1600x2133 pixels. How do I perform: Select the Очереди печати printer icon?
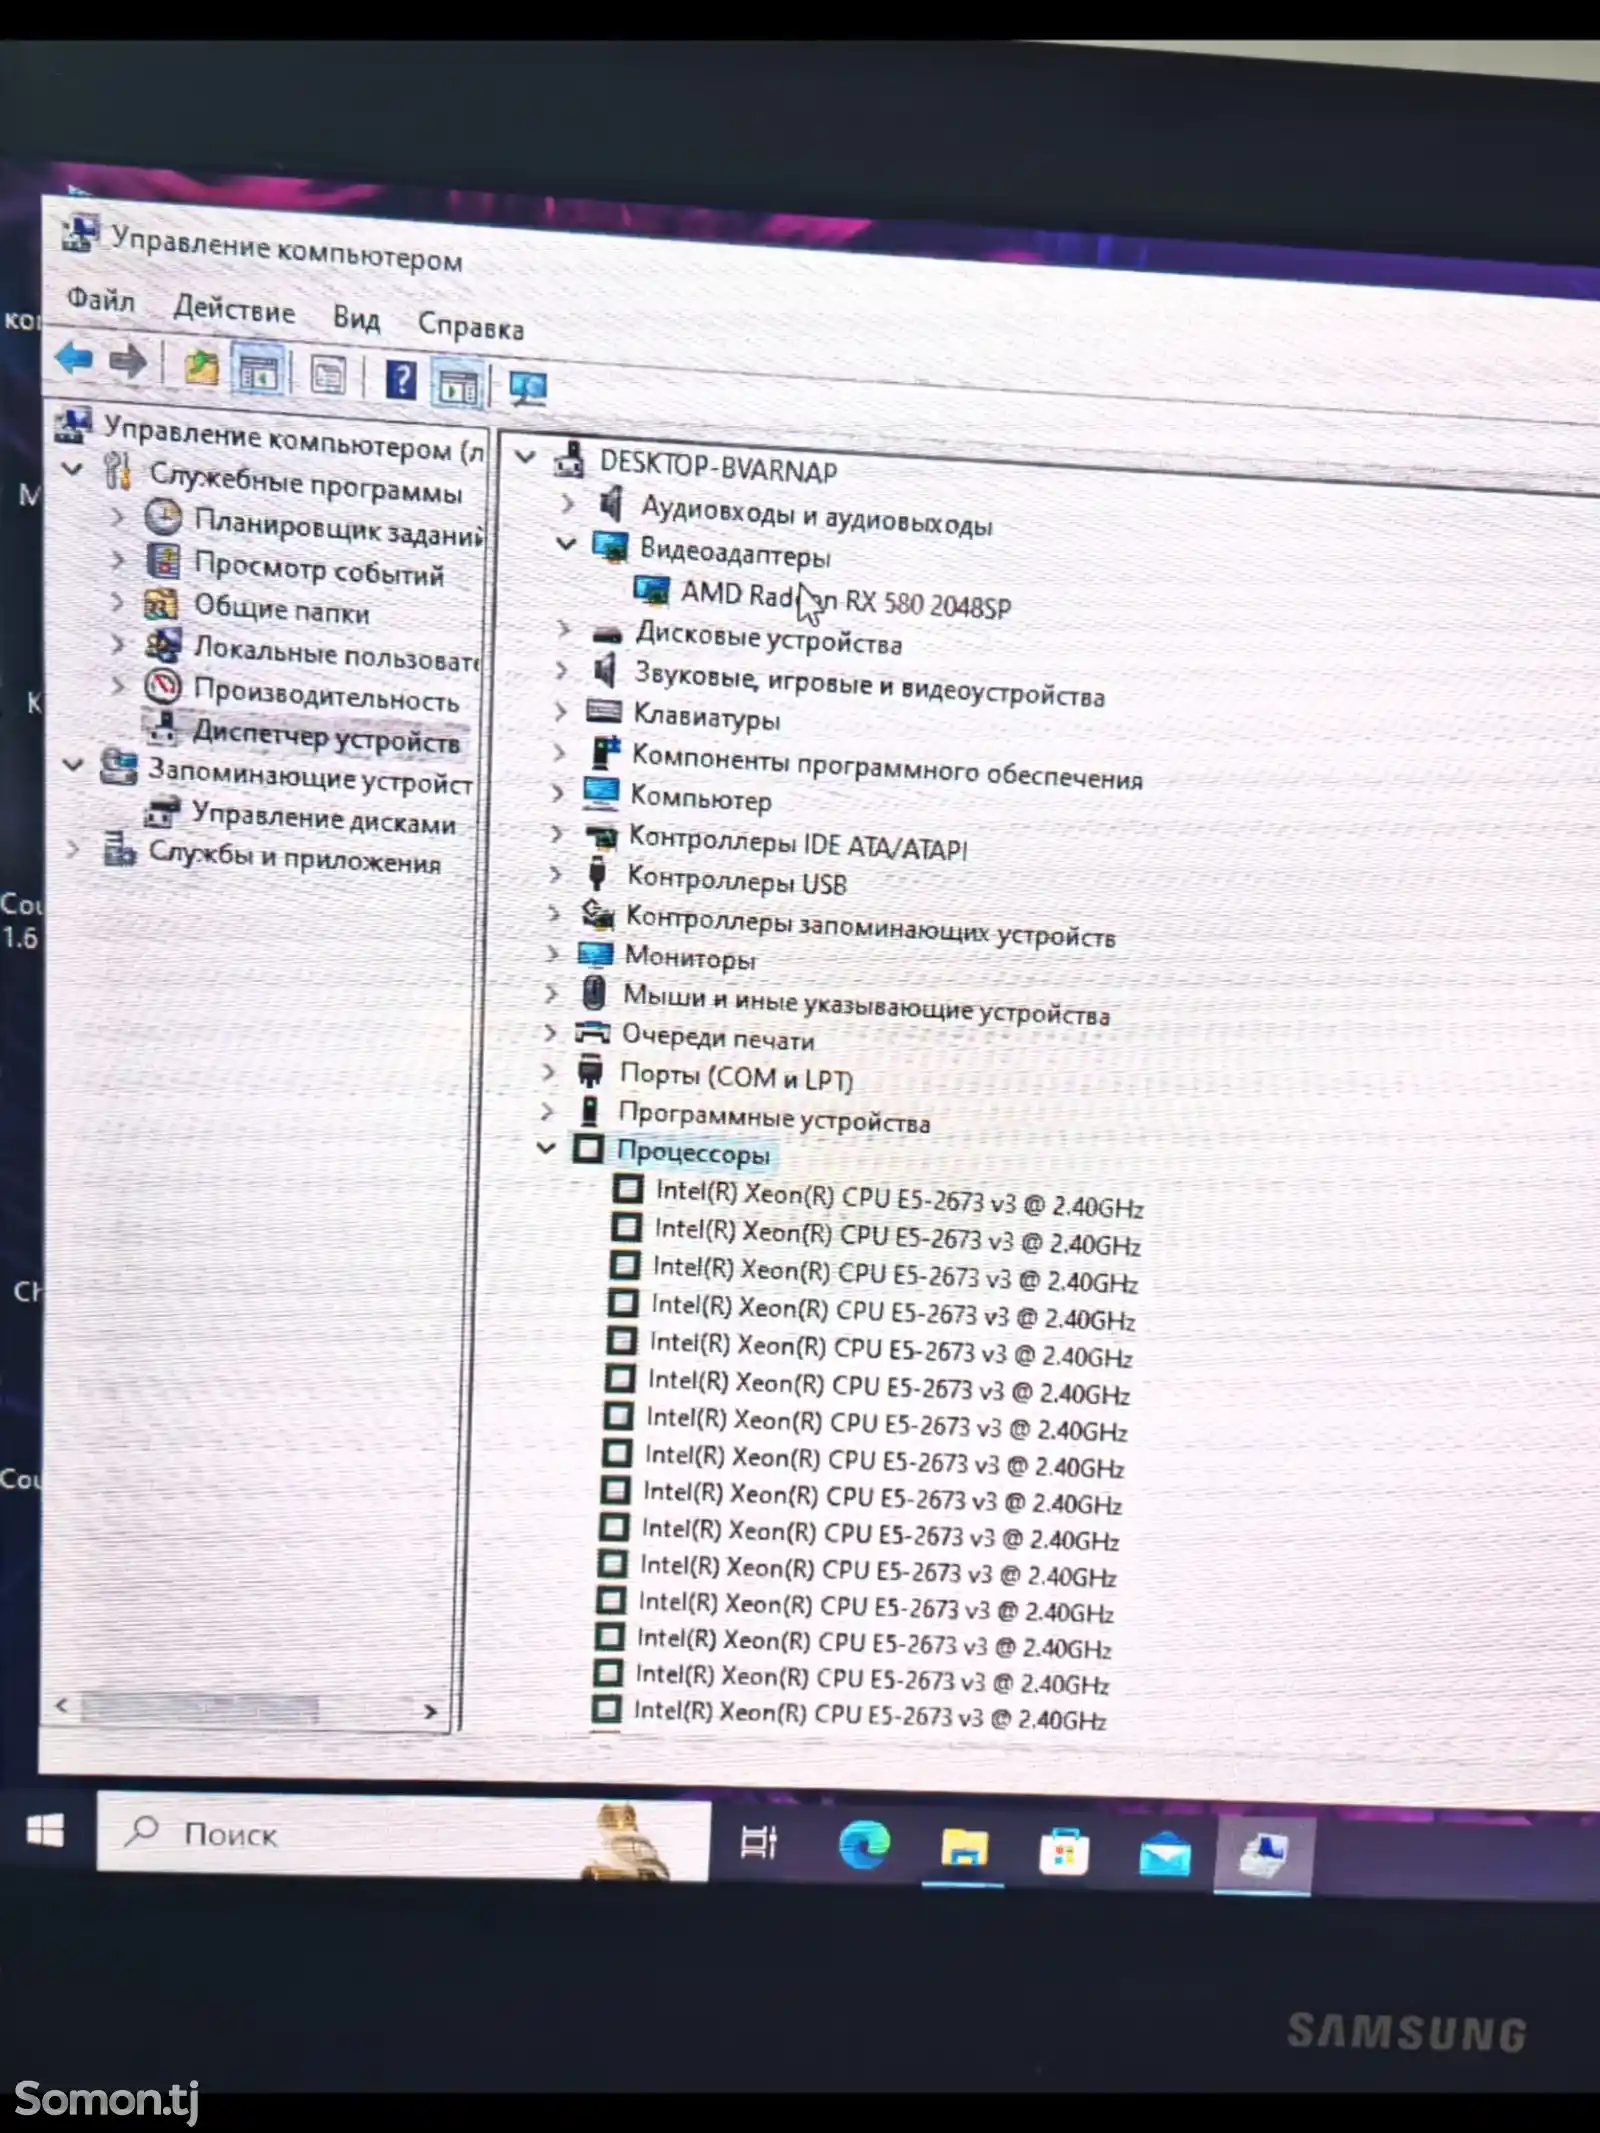point(592,1032)
